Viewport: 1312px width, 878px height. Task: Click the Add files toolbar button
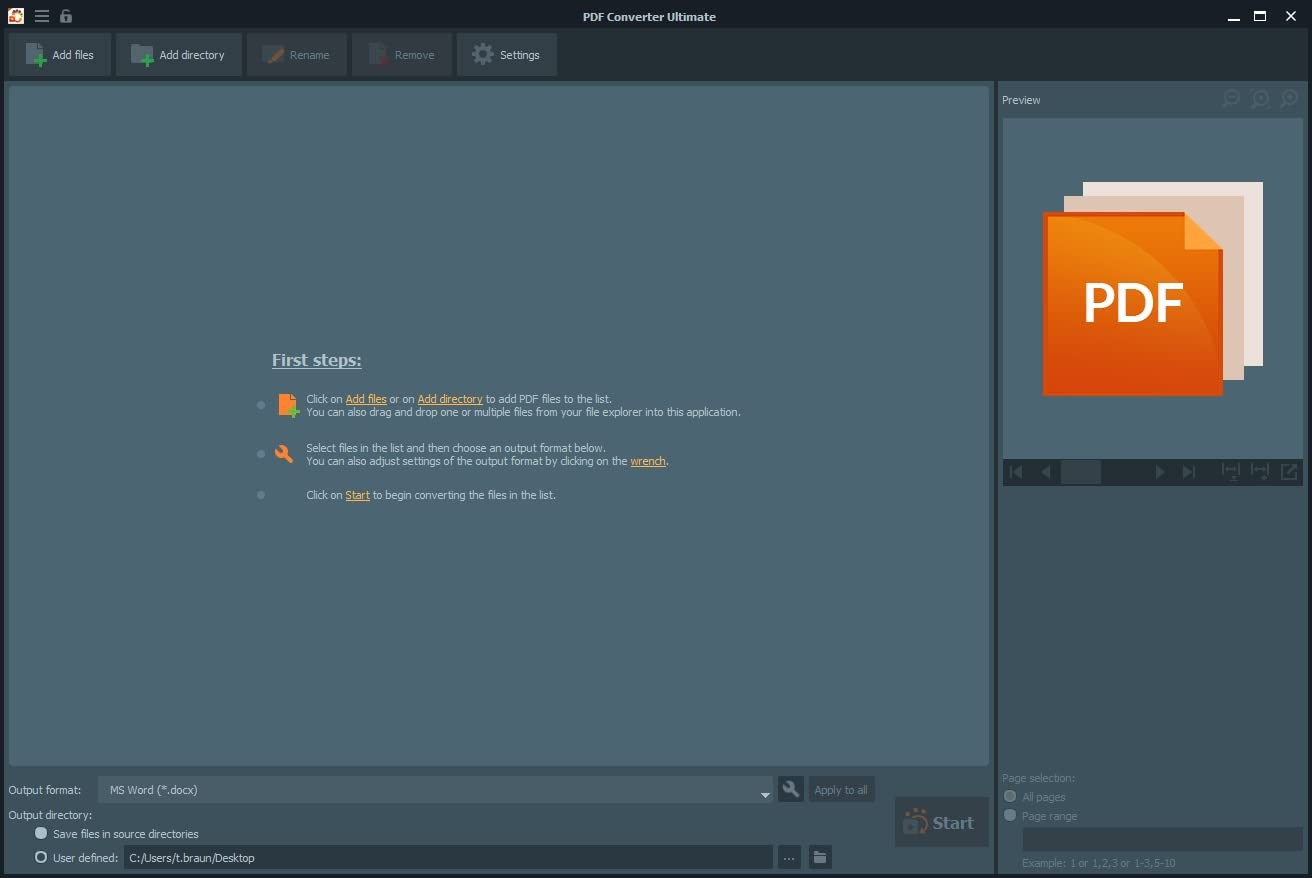click(60, 55)
